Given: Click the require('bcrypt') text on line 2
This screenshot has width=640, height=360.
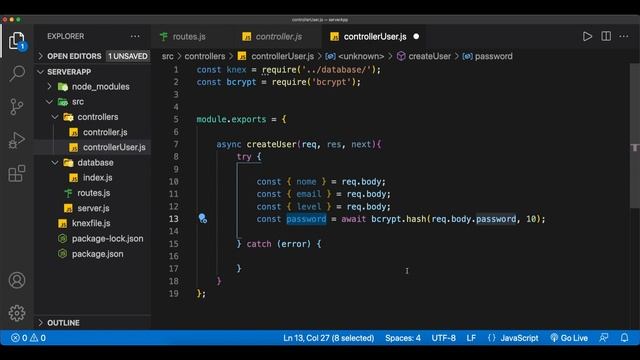Looking at the screenshot, I should pyautogui.click(x=313, y=82).
